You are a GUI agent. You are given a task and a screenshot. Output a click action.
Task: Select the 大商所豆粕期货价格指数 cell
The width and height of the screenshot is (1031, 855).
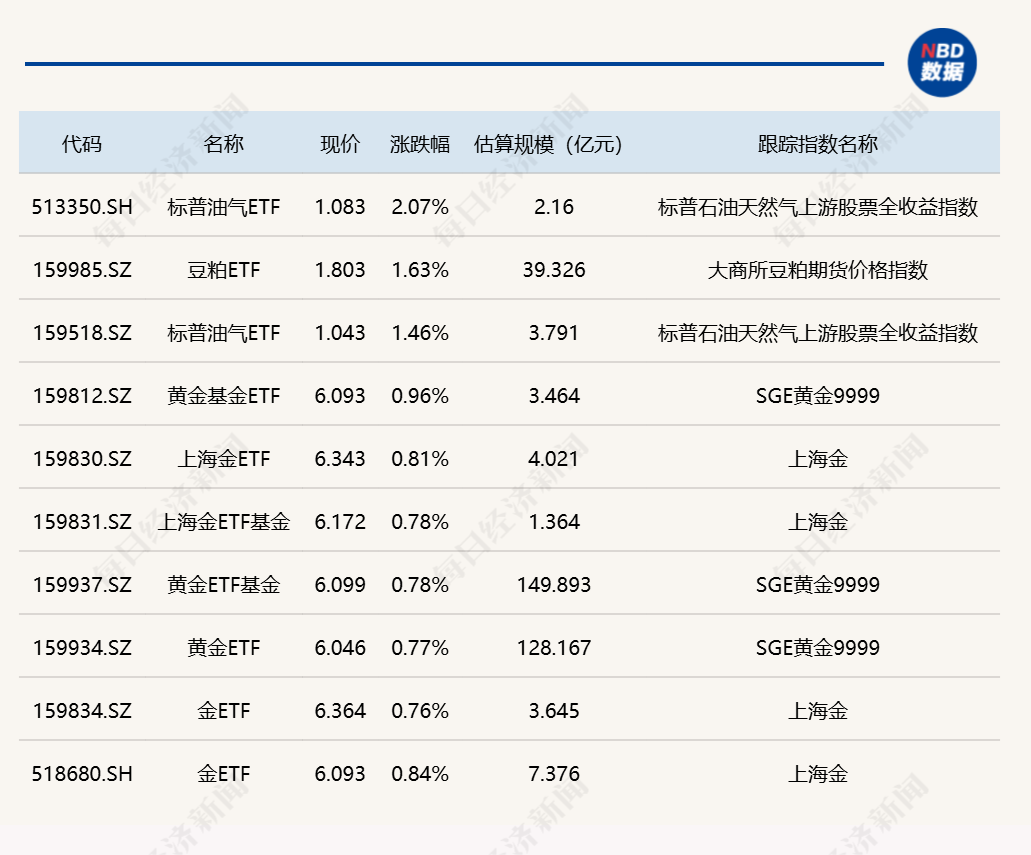coord(817,270)
